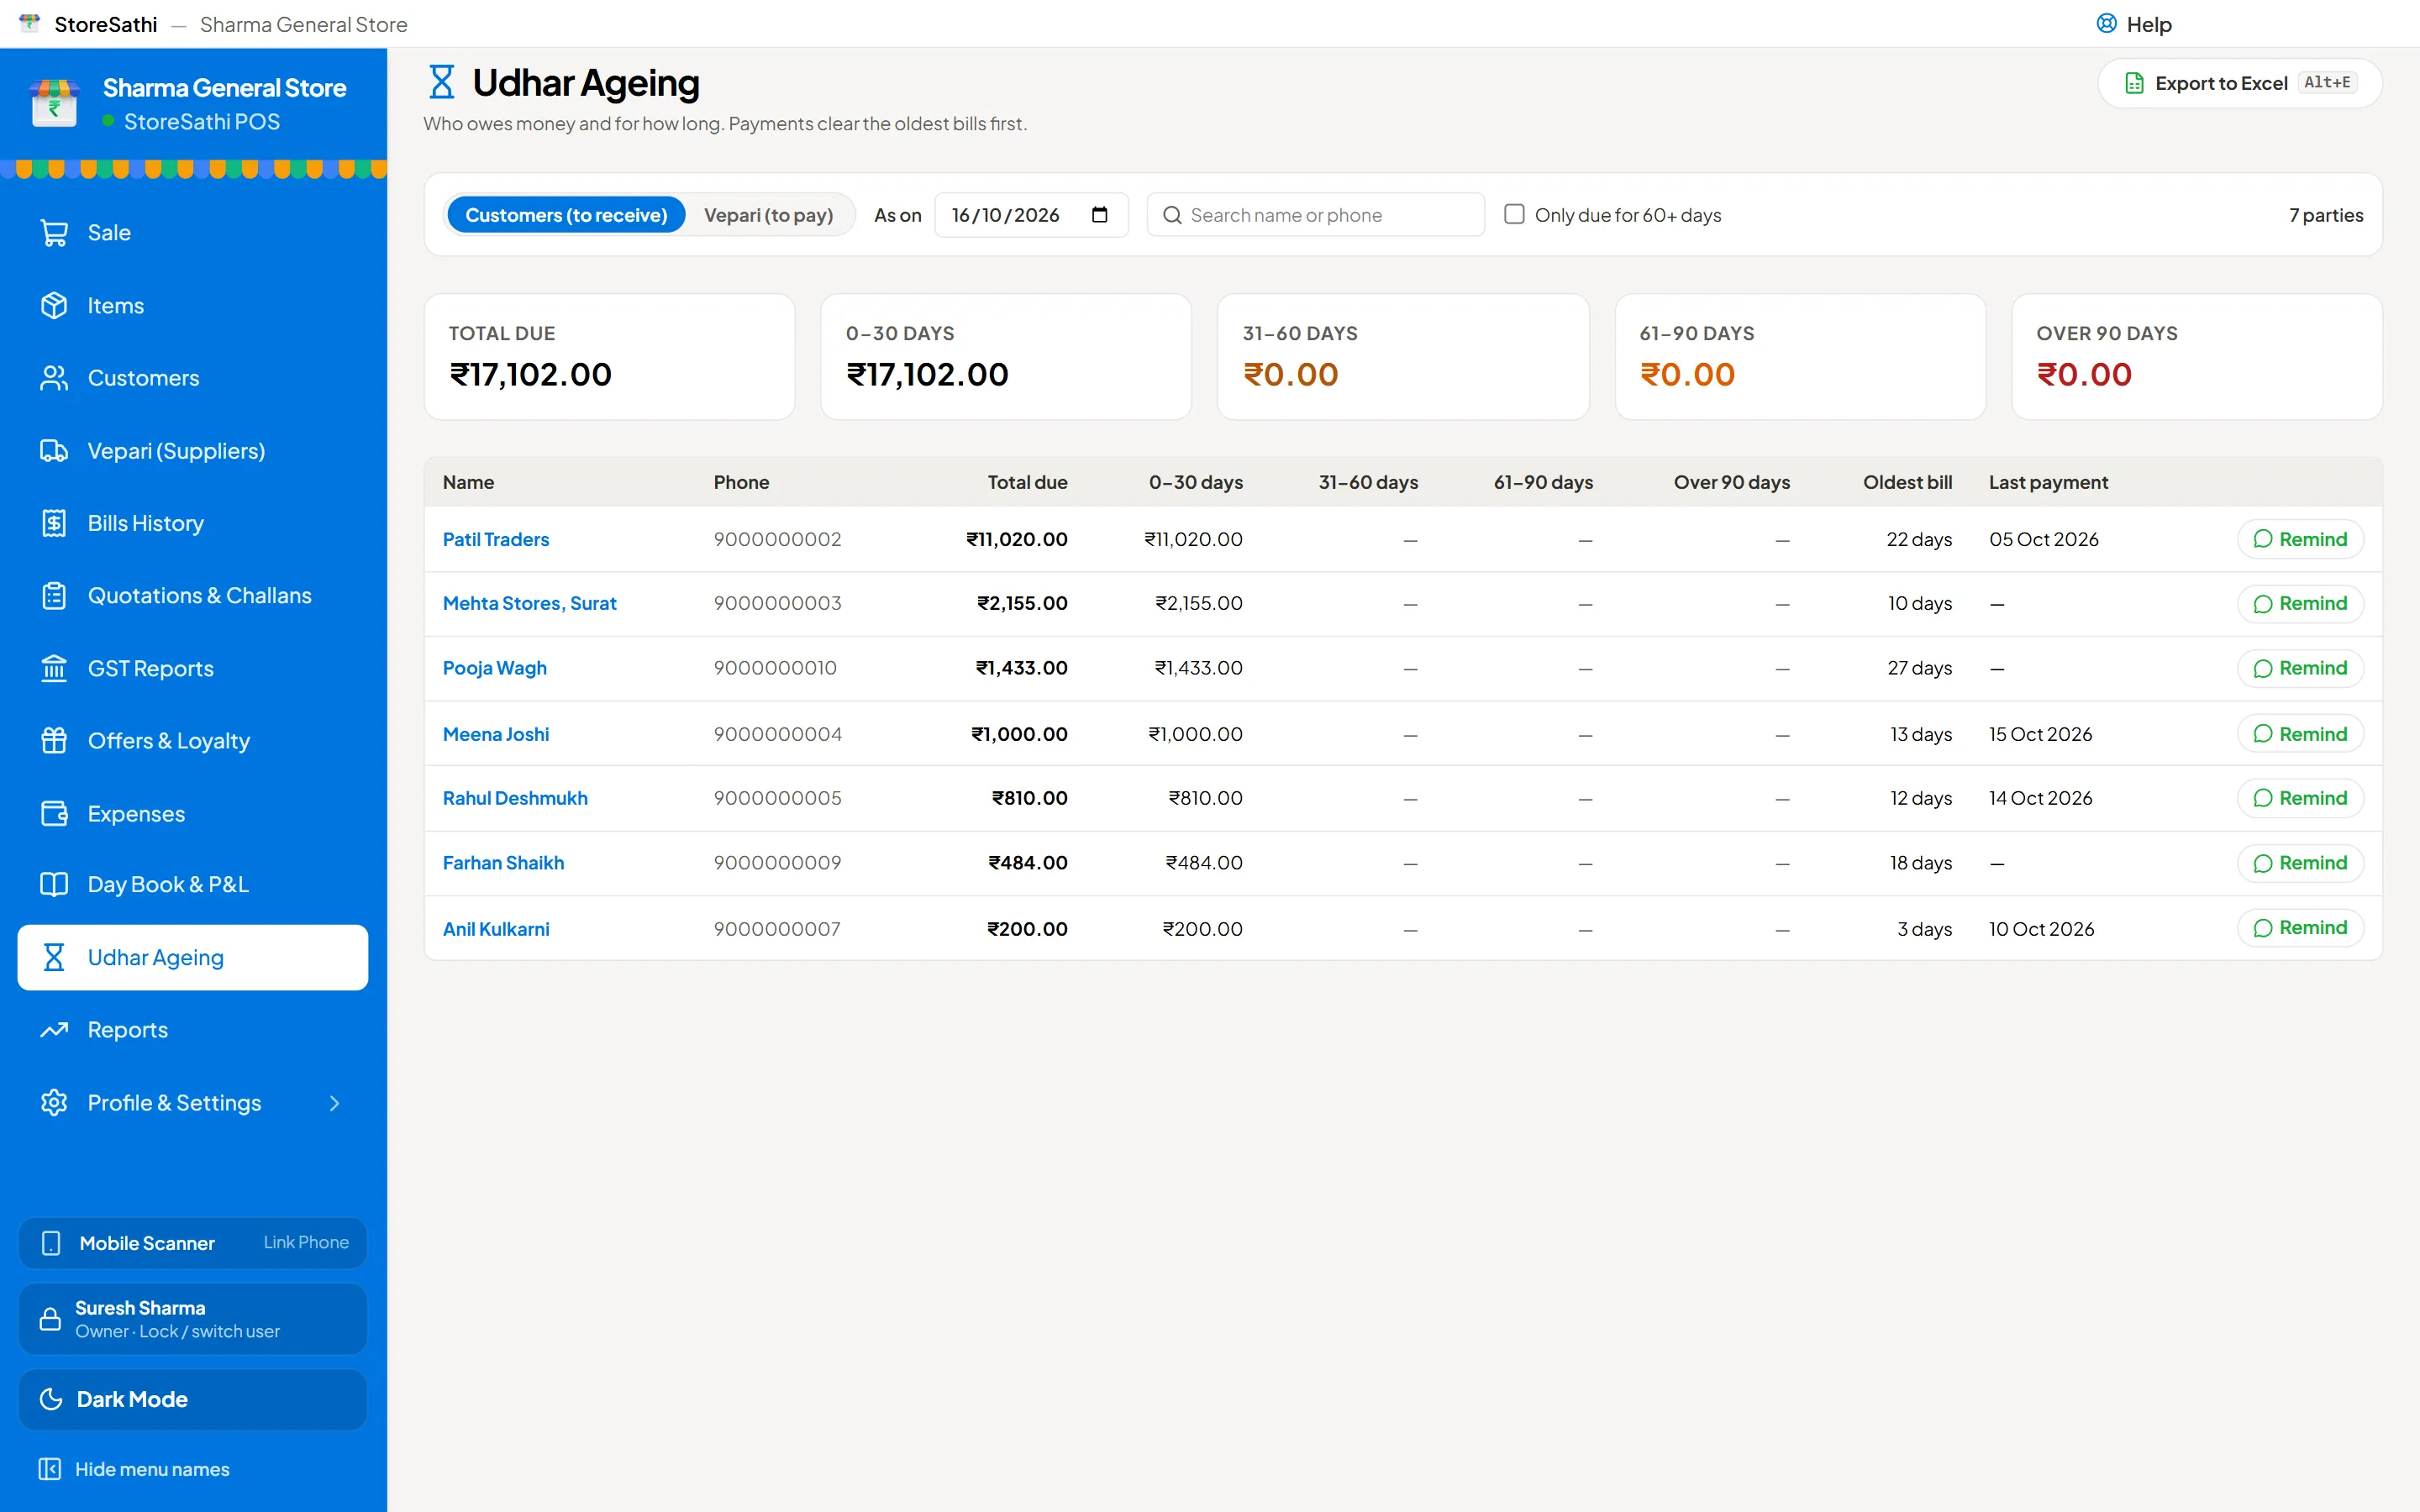This screenshot has width=2420, height=1512.
Task: Toggle Dark Mode
Action: pyautogui.click(x=193, y=1399)
